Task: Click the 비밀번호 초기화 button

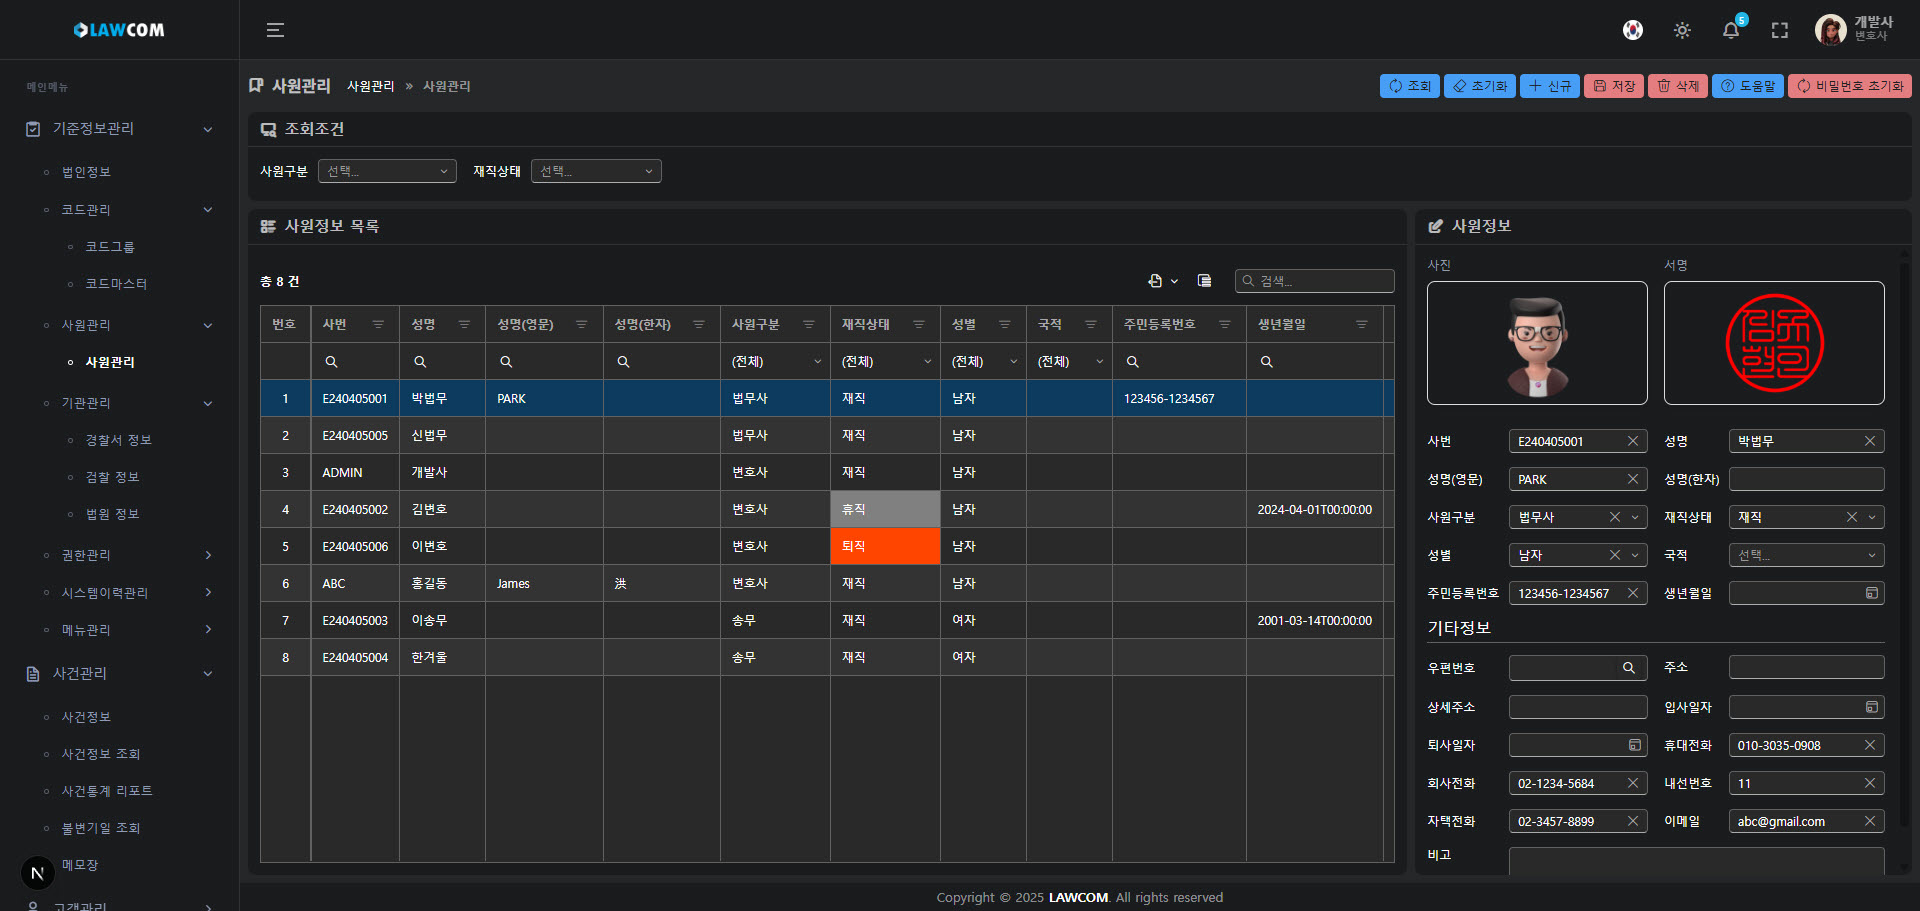Action: point(1849,86)
